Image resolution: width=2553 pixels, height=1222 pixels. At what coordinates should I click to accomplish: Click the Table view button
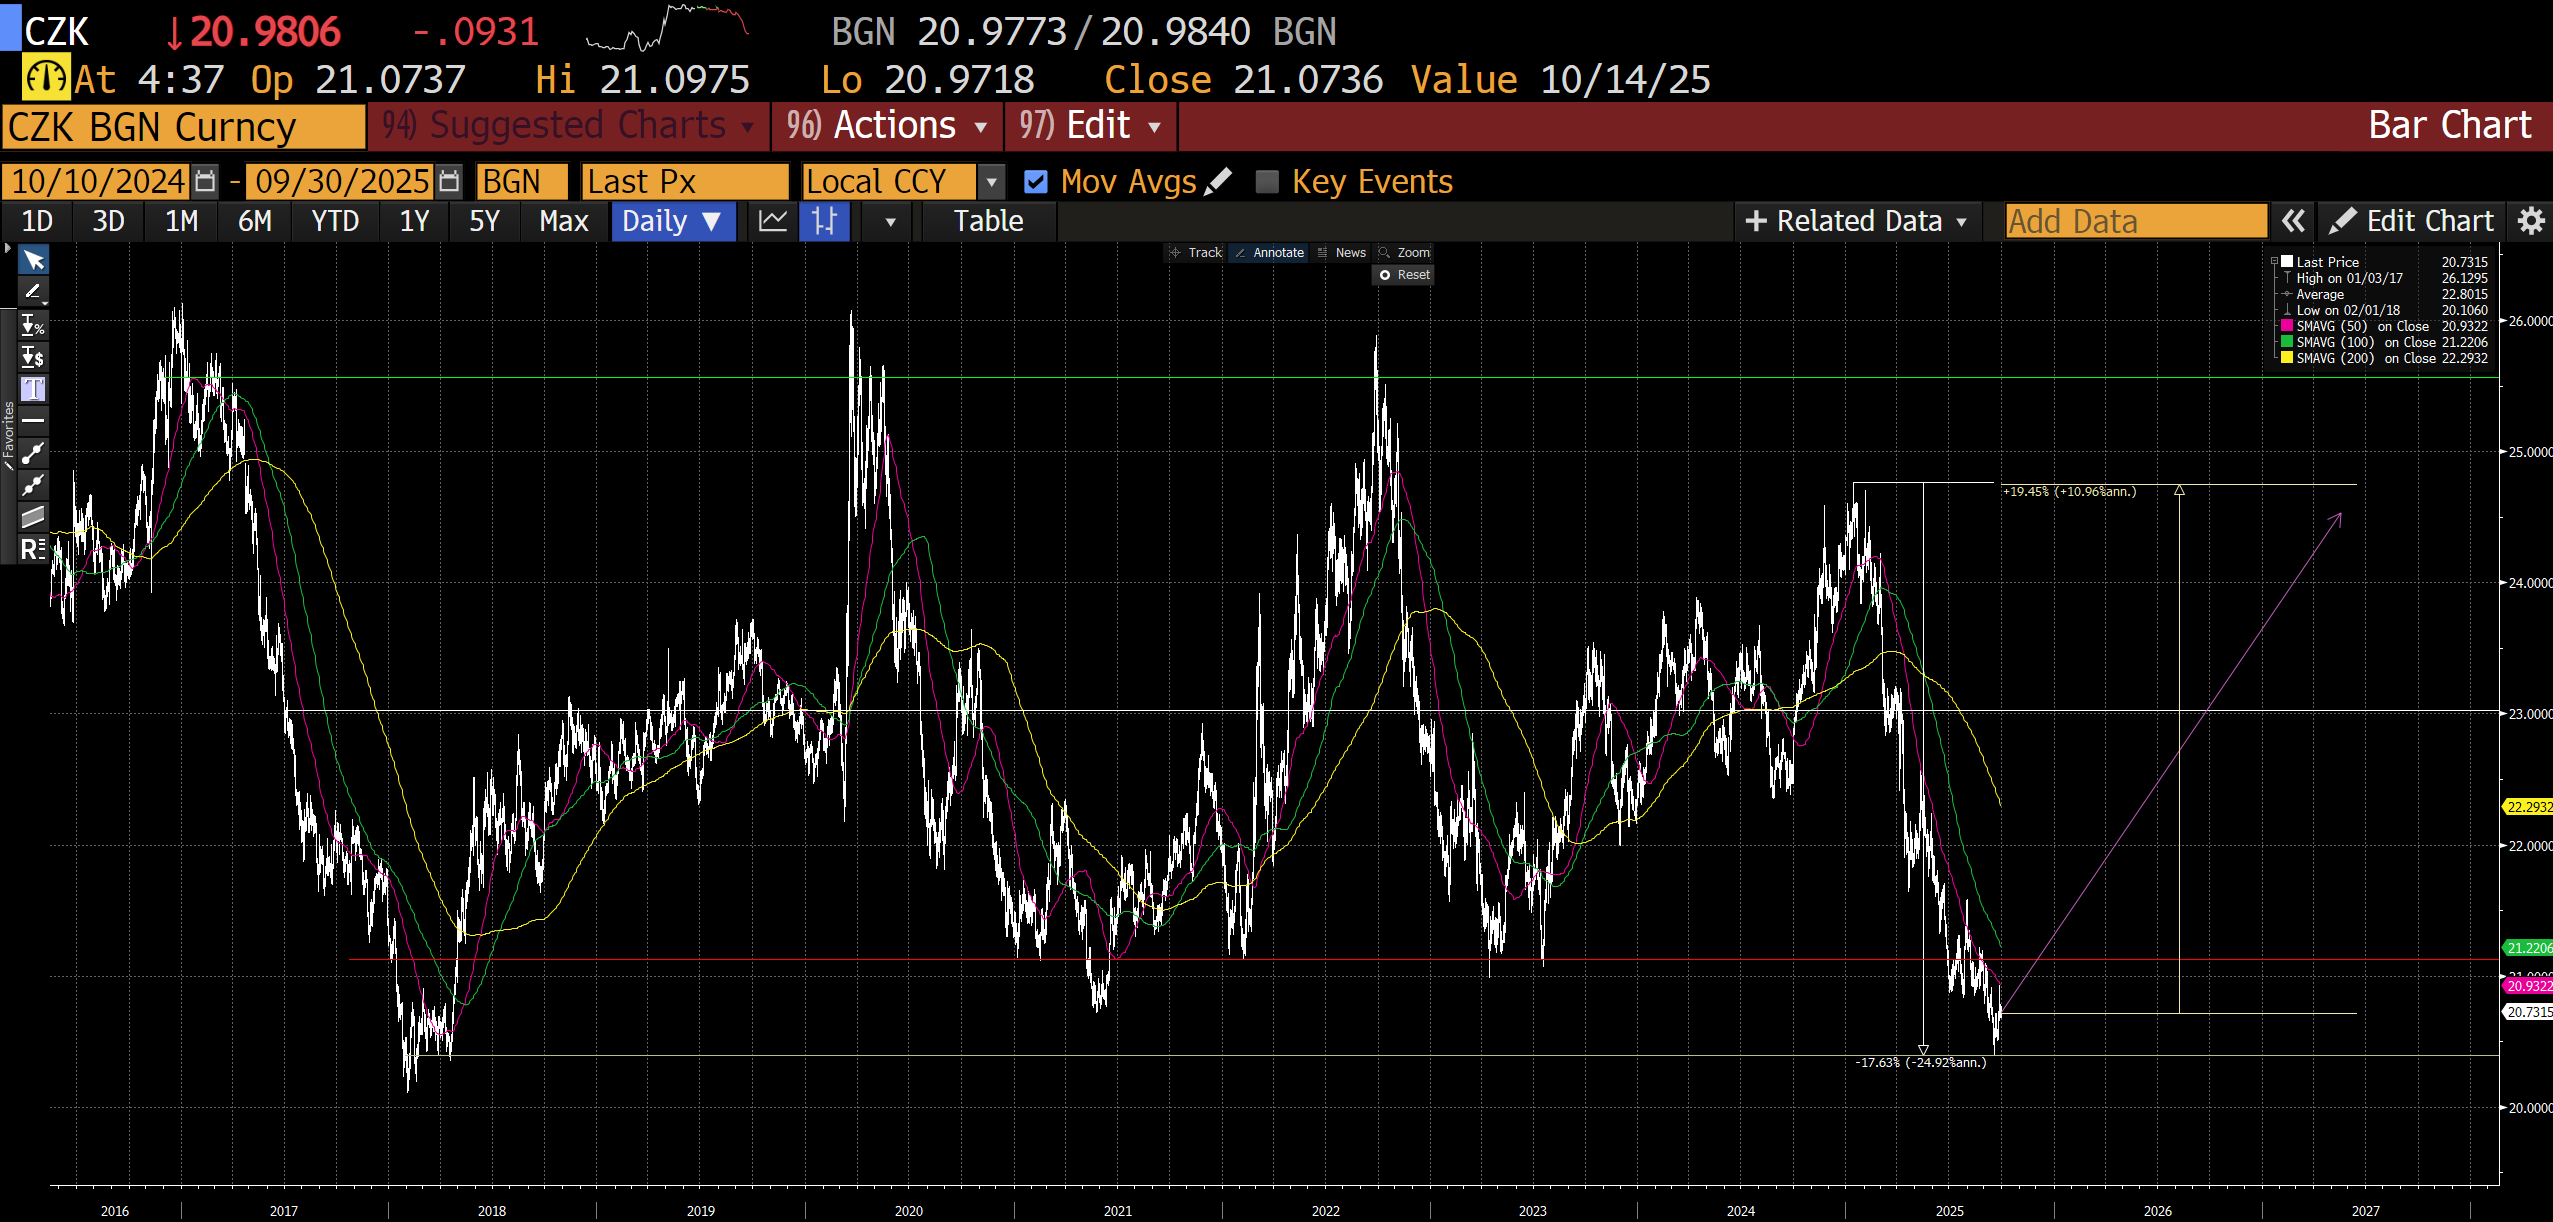[987, 221]
